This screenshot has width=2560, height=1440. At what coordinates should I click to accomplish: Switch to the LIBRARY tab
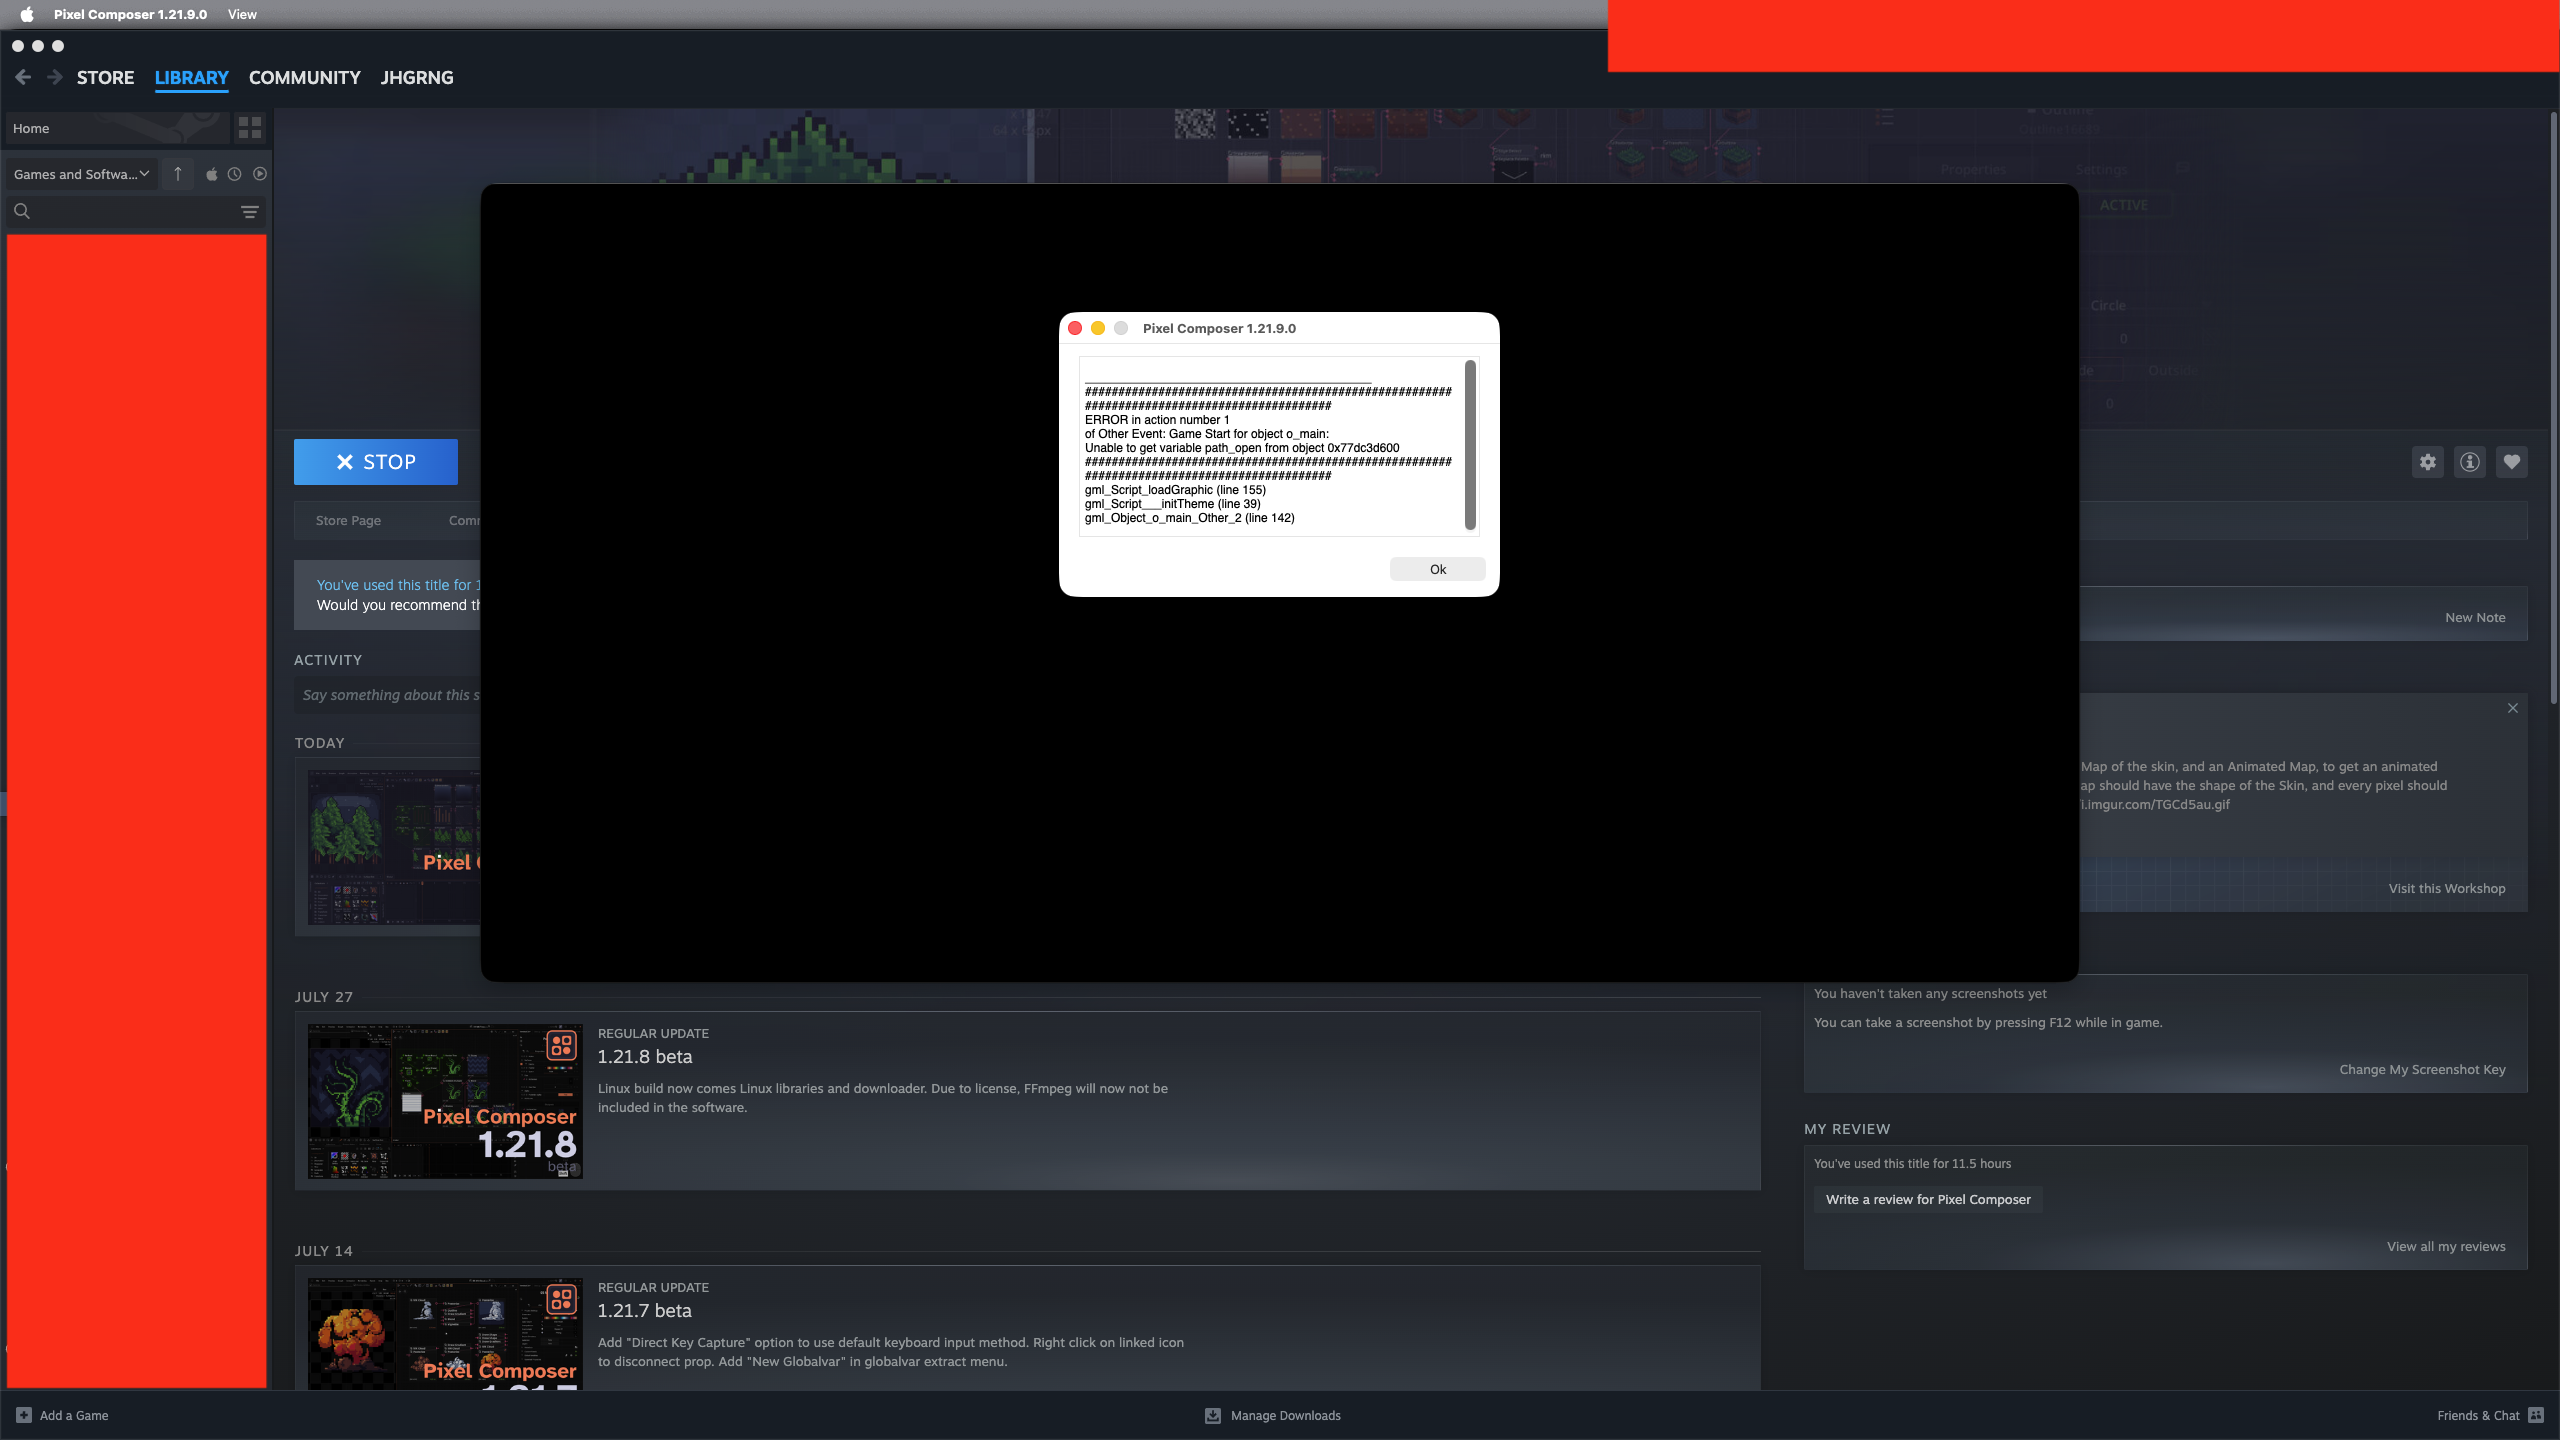(x=191, y=77)
